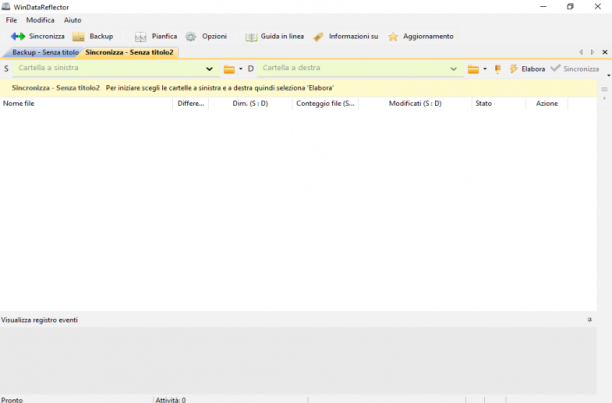Image resolution: width=612 pixels, height=403 pixels.
Task: Open Opzioni gear icon
Action: (190, 37)
